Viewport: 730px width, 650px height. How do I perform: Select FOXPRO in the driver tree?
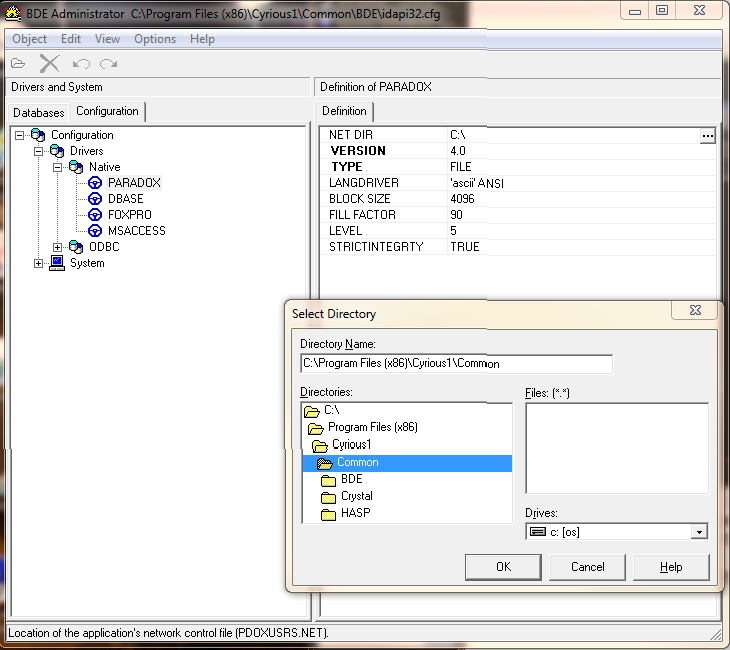coord(129,215)
